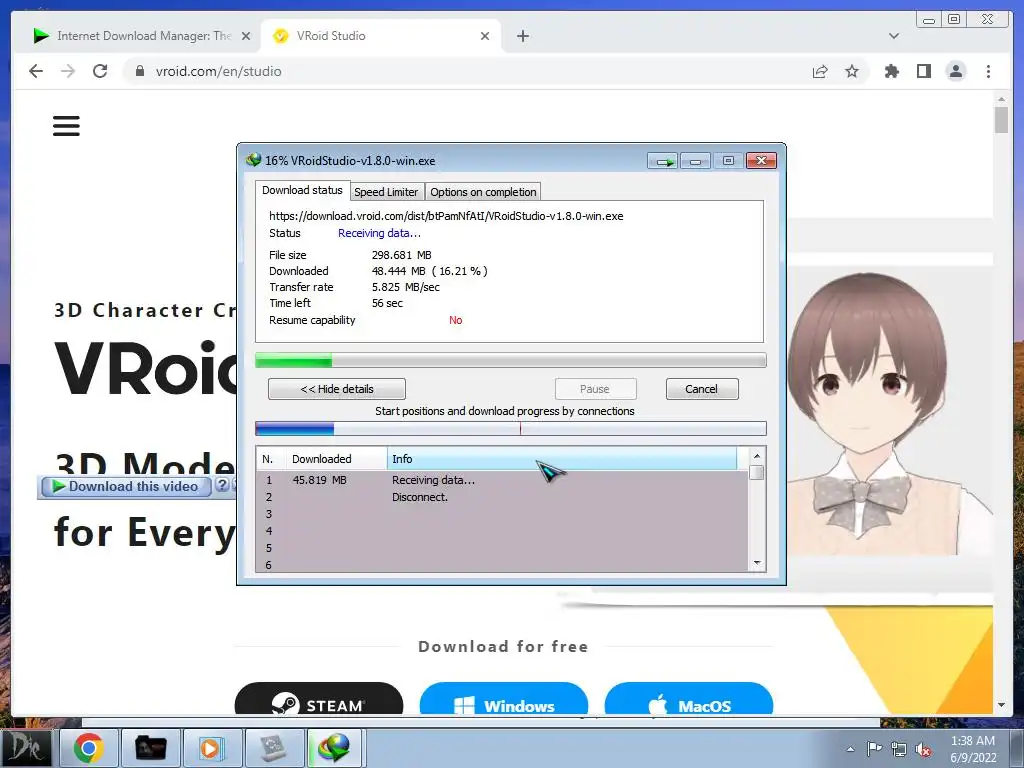This screenshot has width=1024, height=768.
Task: Click the vroid.com/en/studio address field
Action: point(218,71)
